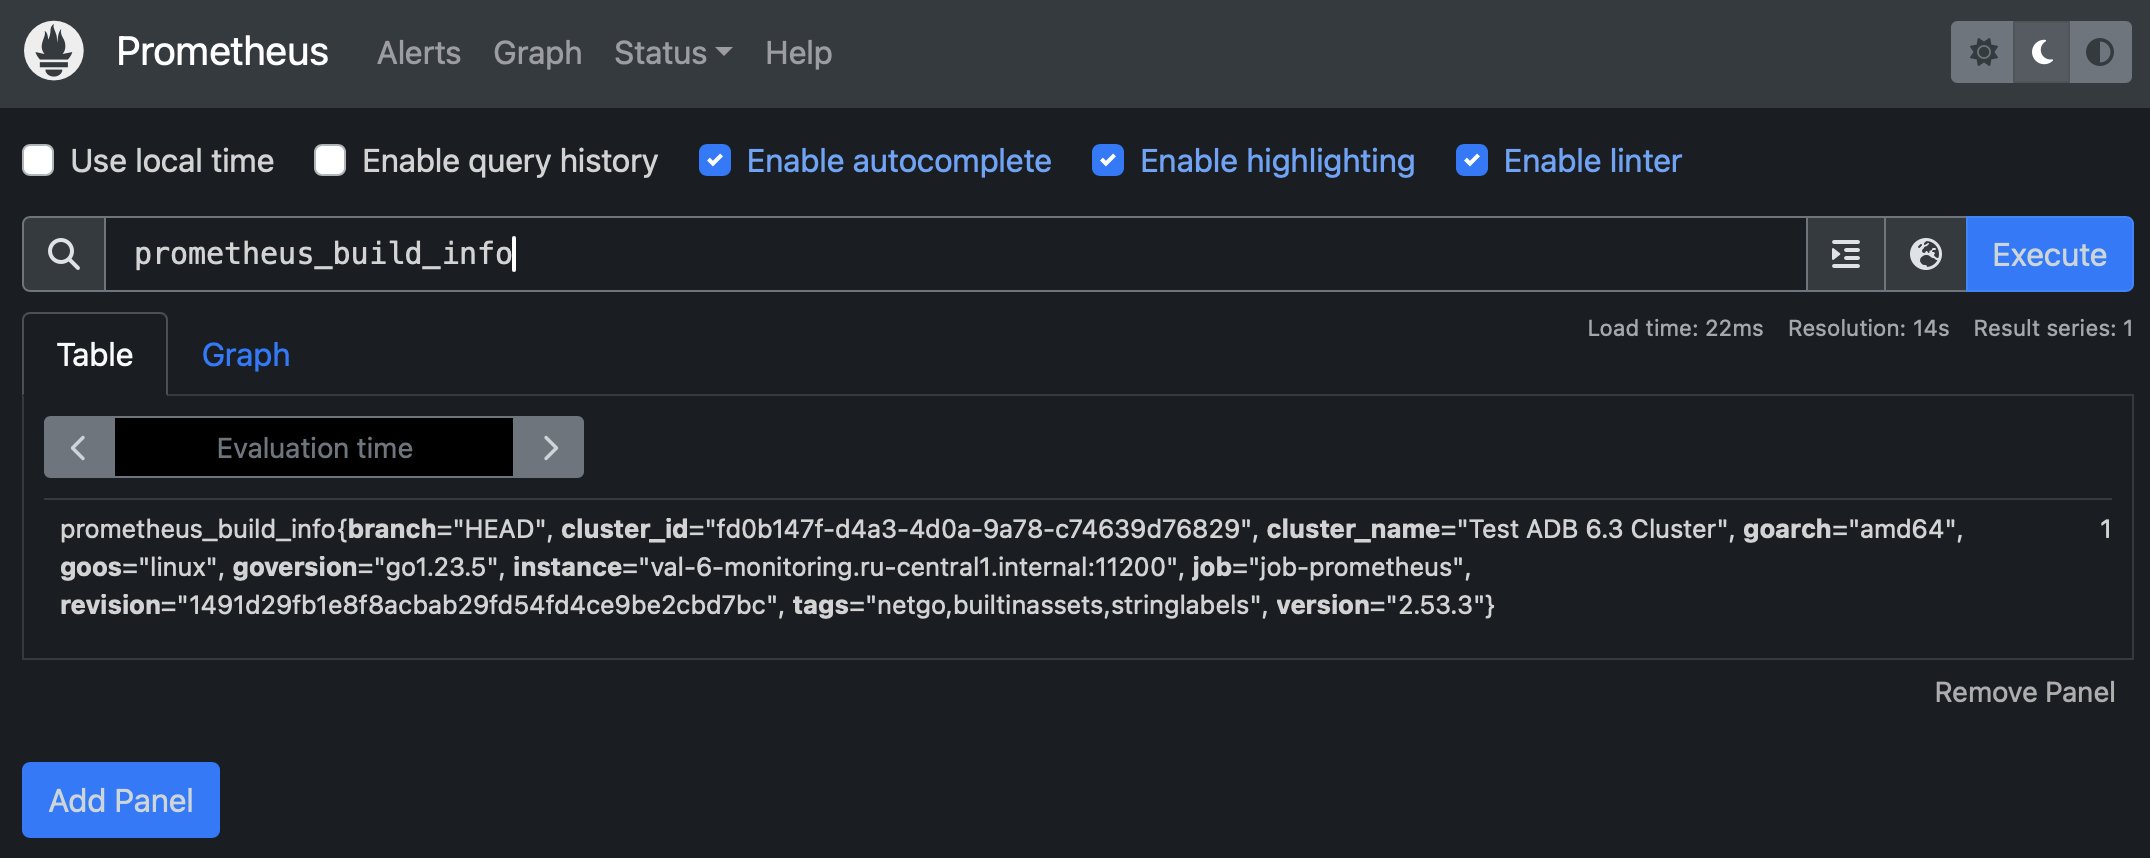
Task: Disable the linter checkbox
Action: pos(1472,160)
